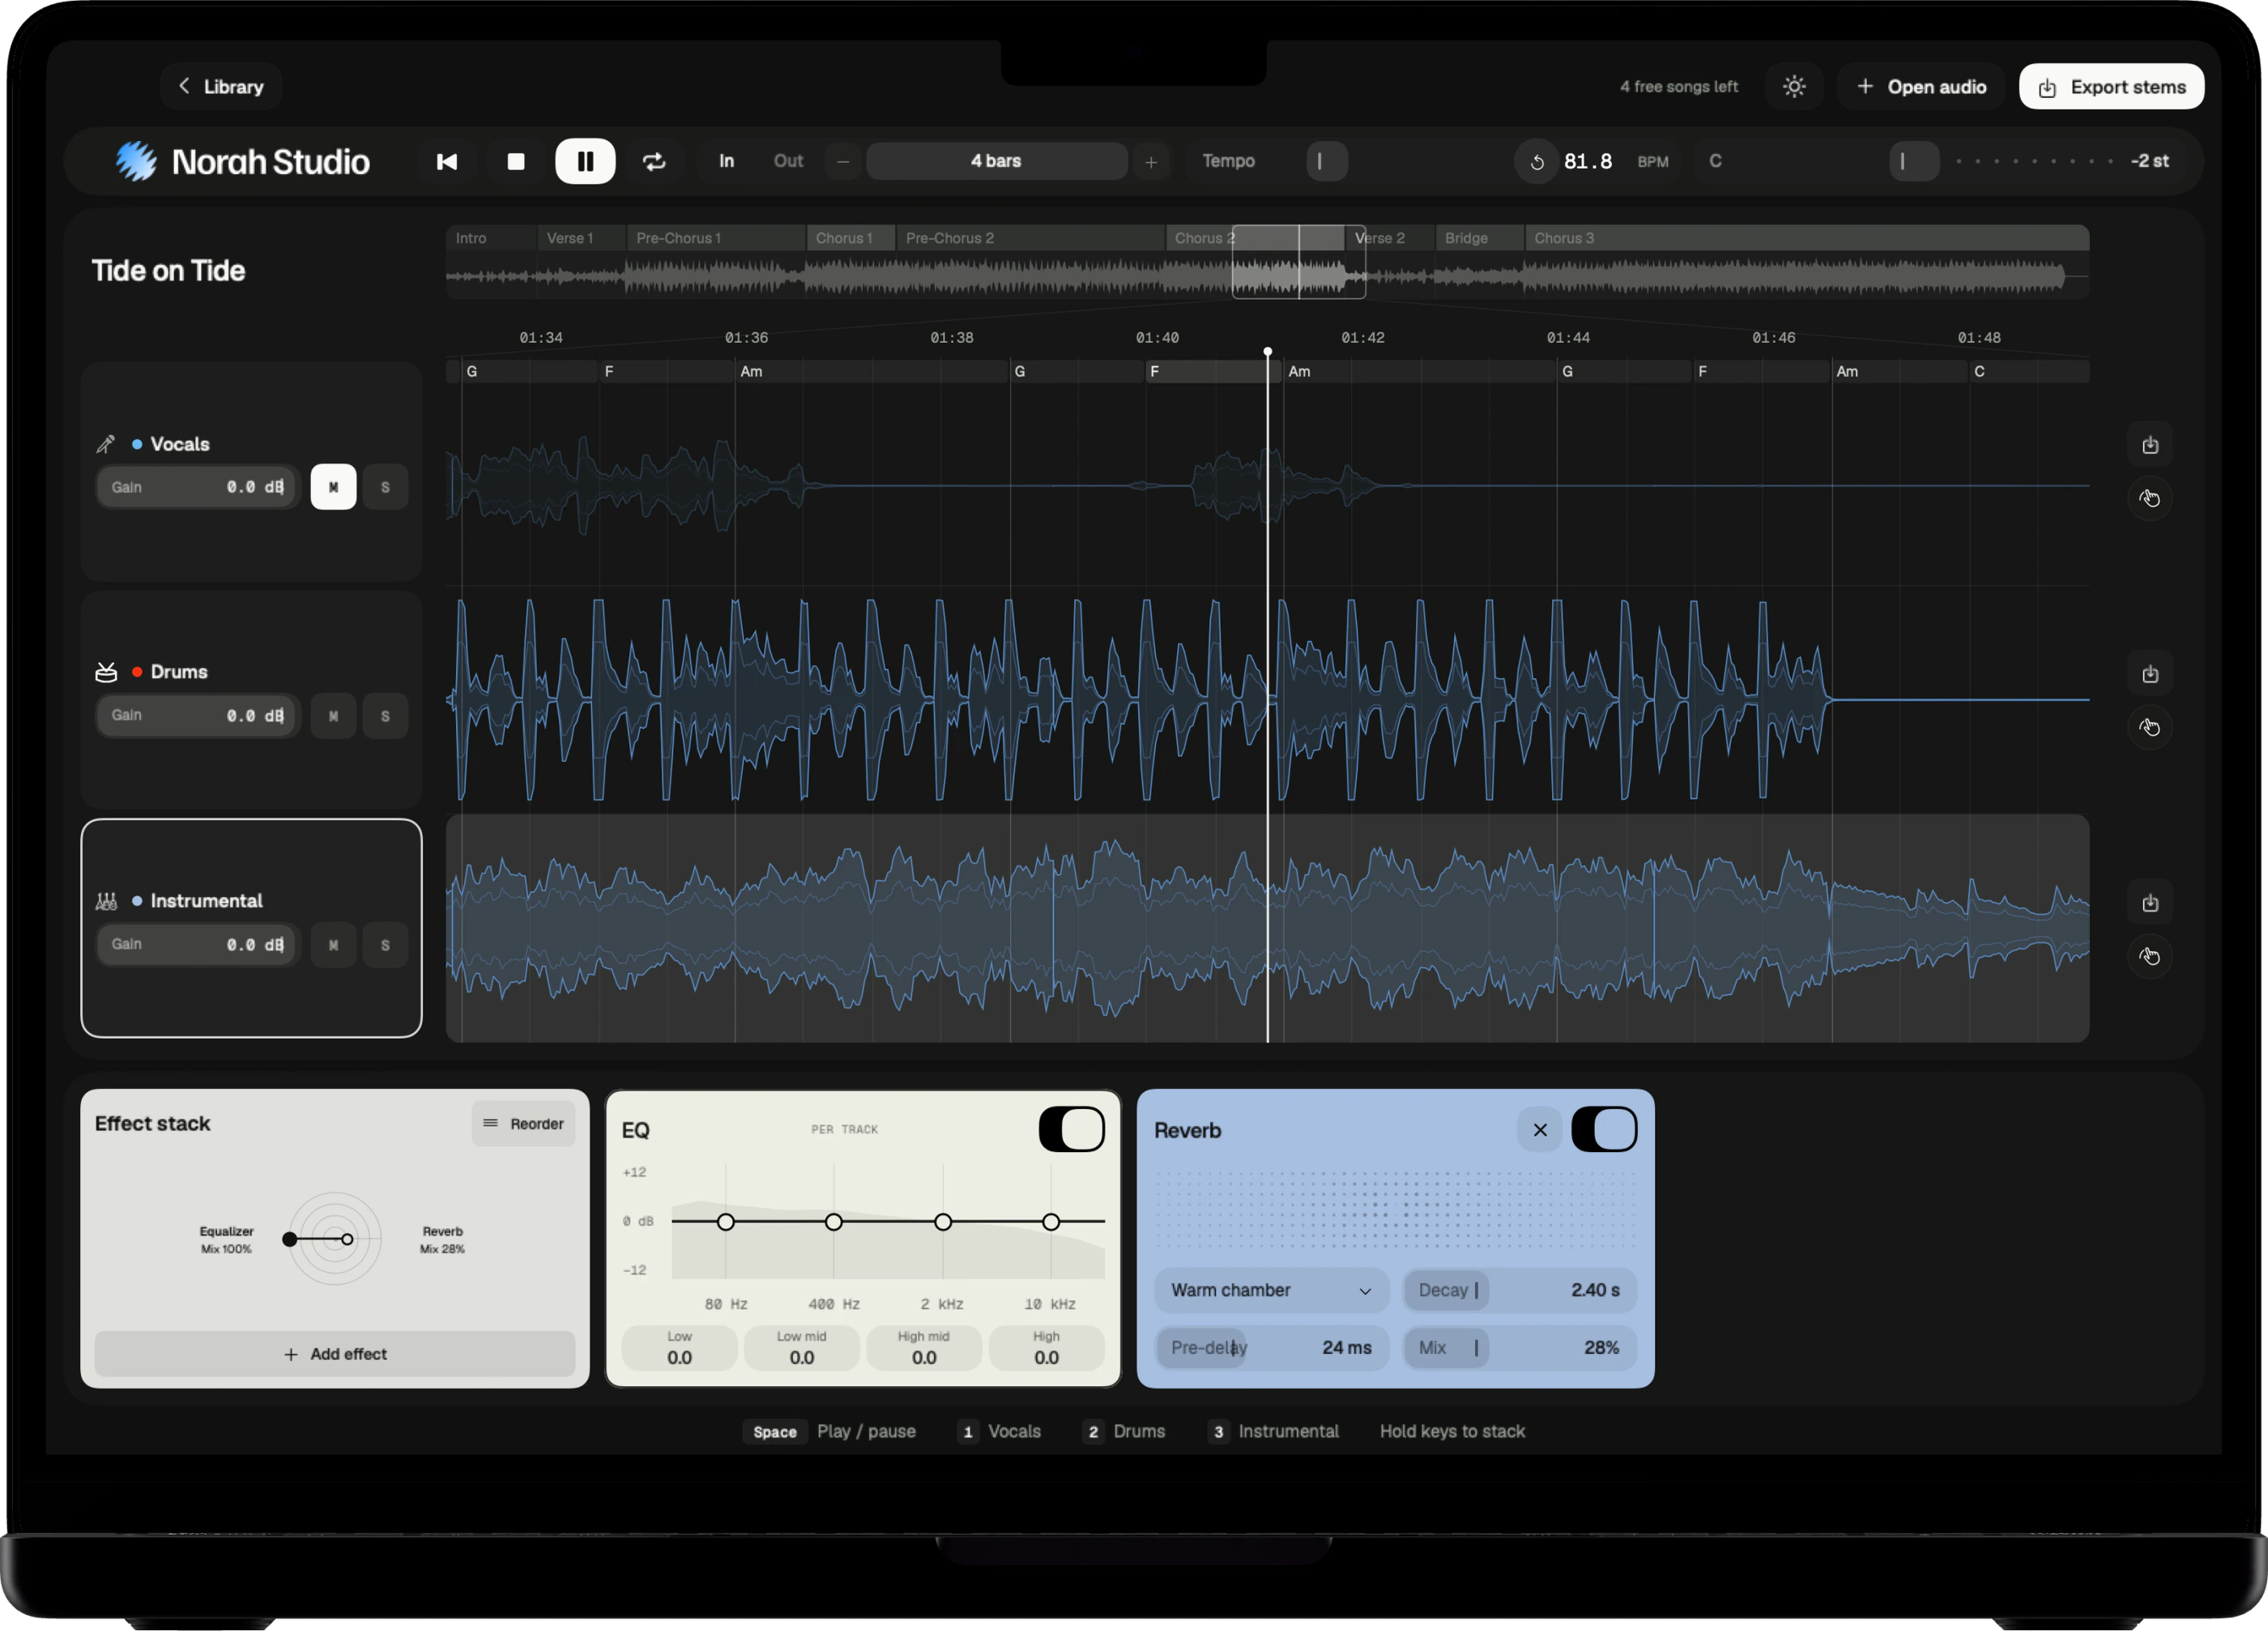The width and height of the screenshot is (2268, 1631).
Task: Click the Reverb Mix slider
Action: pos(1520,1348)
